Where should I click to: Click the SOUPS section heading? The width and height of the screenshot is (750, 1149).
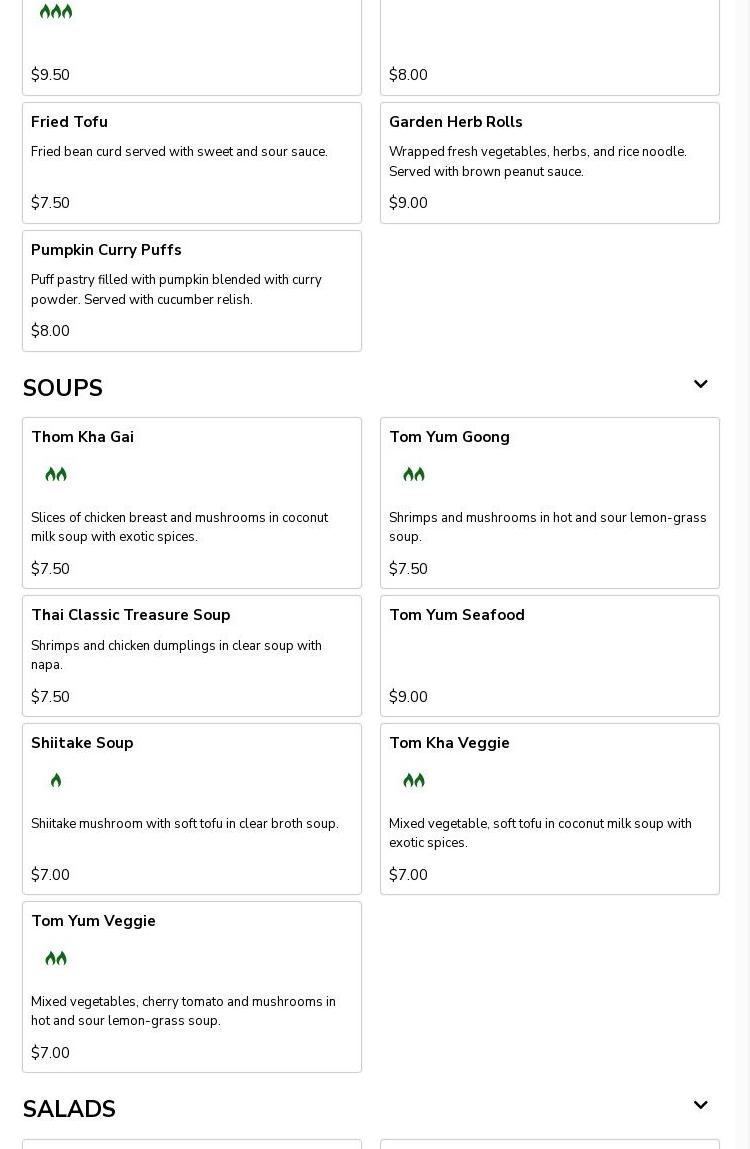coord(63,388)
